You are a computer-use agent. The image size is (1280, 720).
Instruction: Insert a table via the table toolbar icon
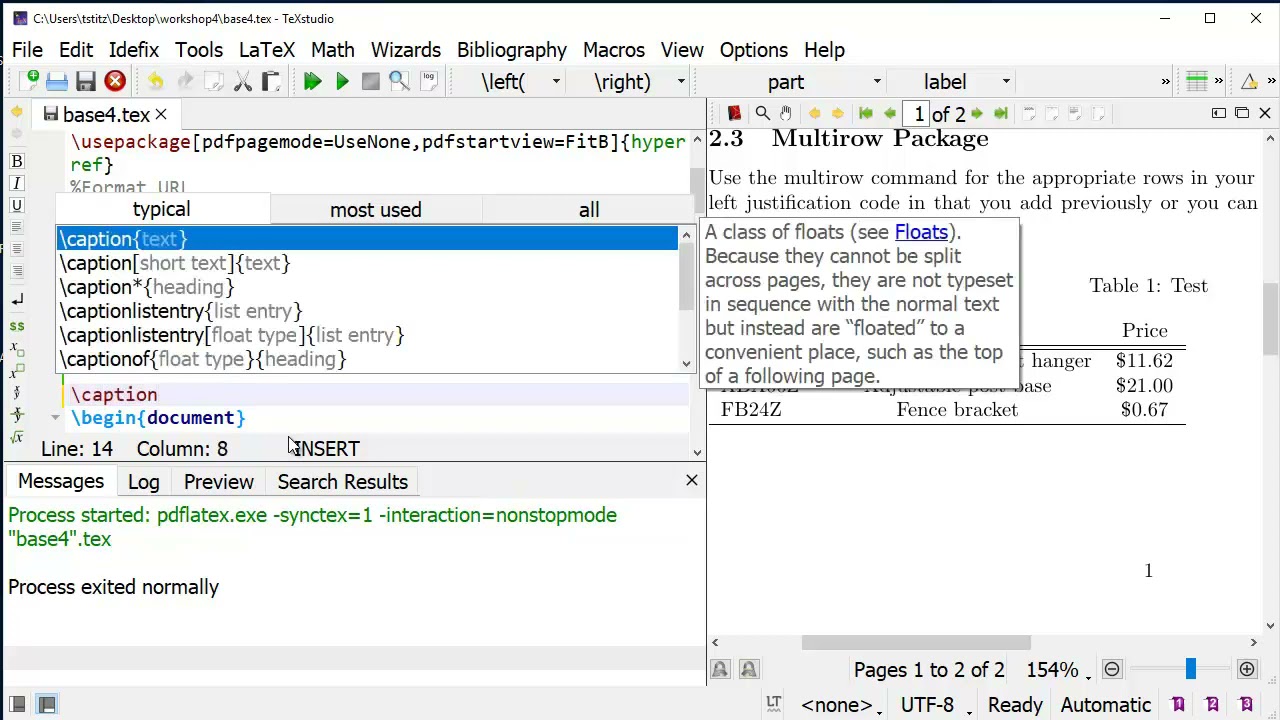tap(1197, 82)
